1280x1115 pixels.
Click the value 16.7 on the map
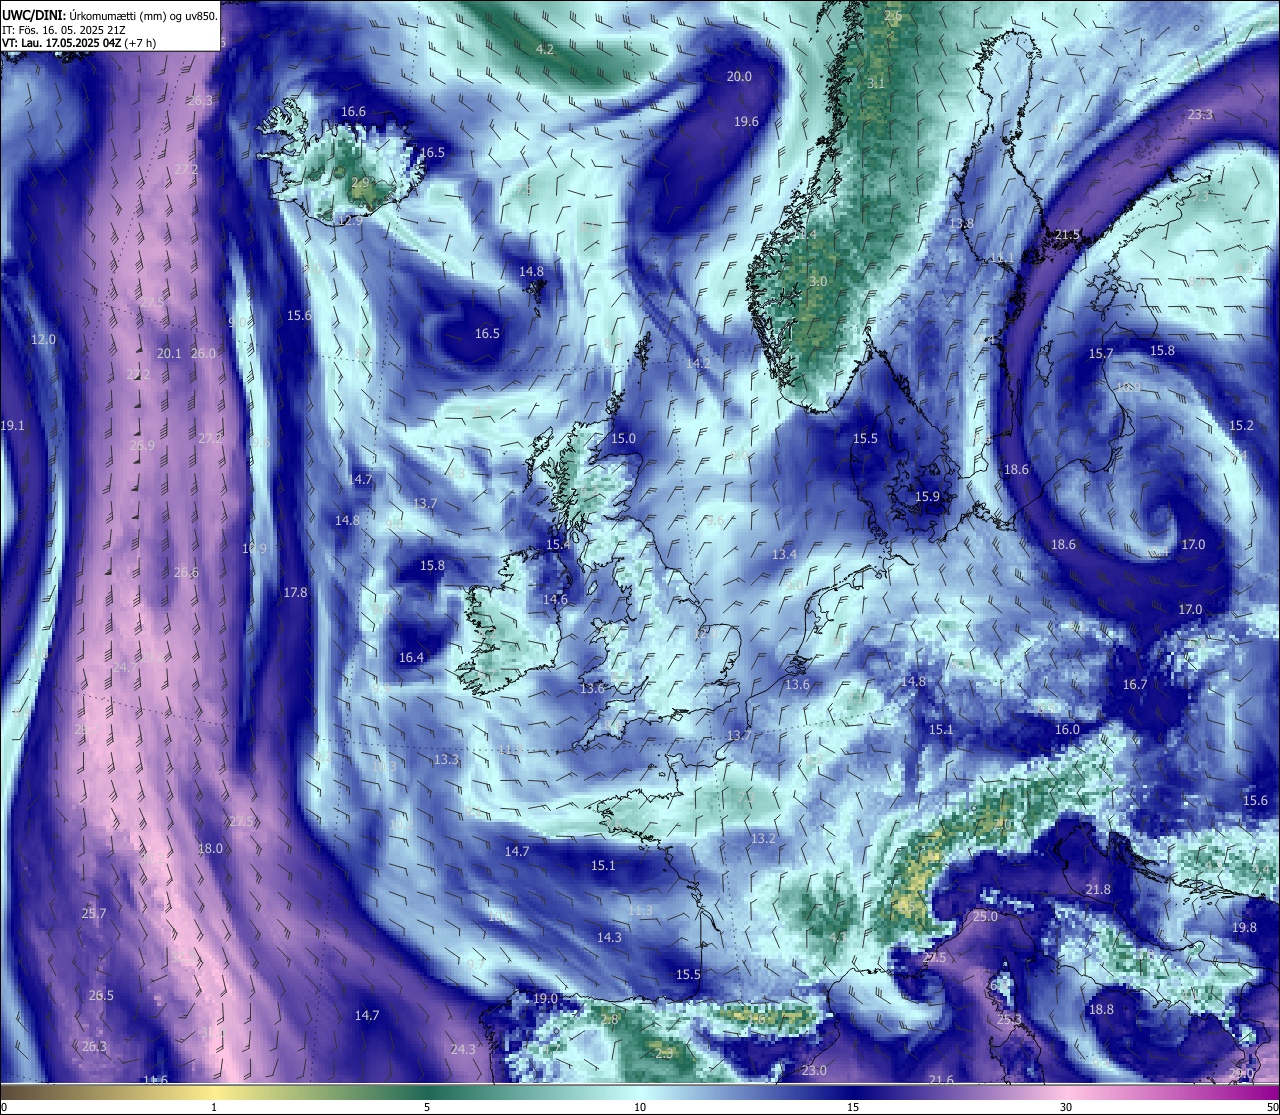(x=1134, y=685)
